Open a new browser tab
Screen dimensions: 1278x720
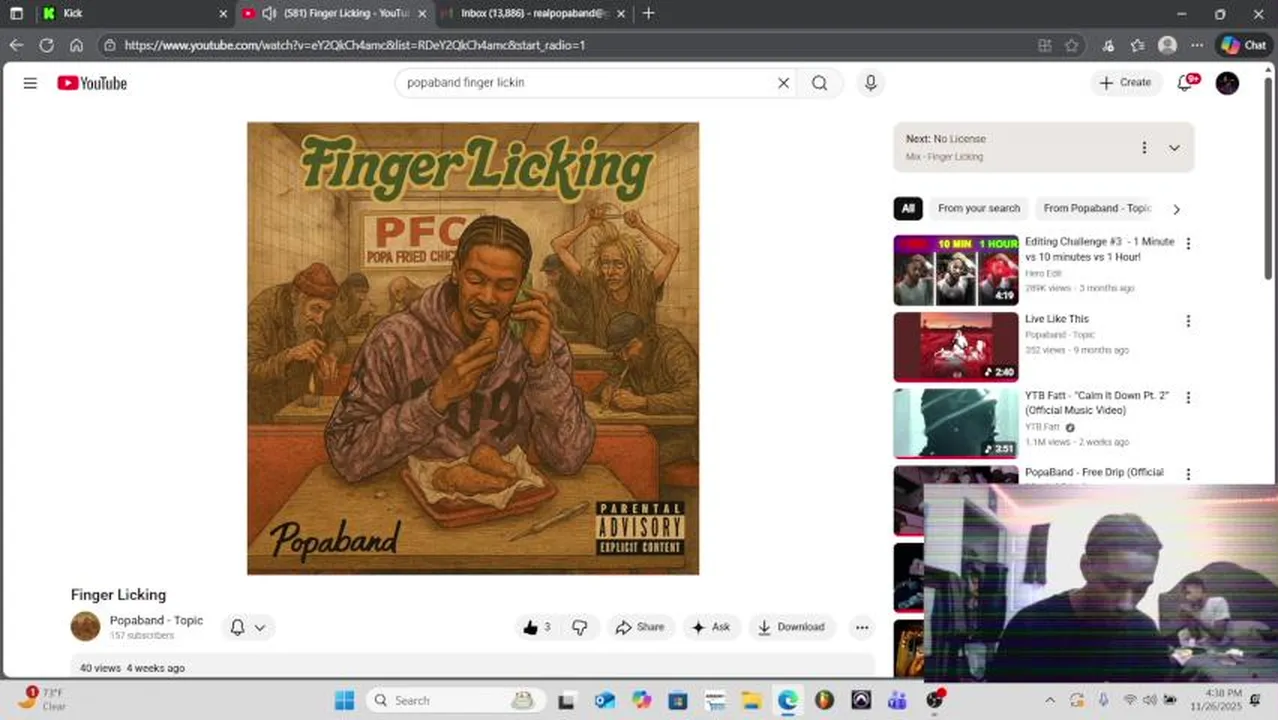point(648,13)
